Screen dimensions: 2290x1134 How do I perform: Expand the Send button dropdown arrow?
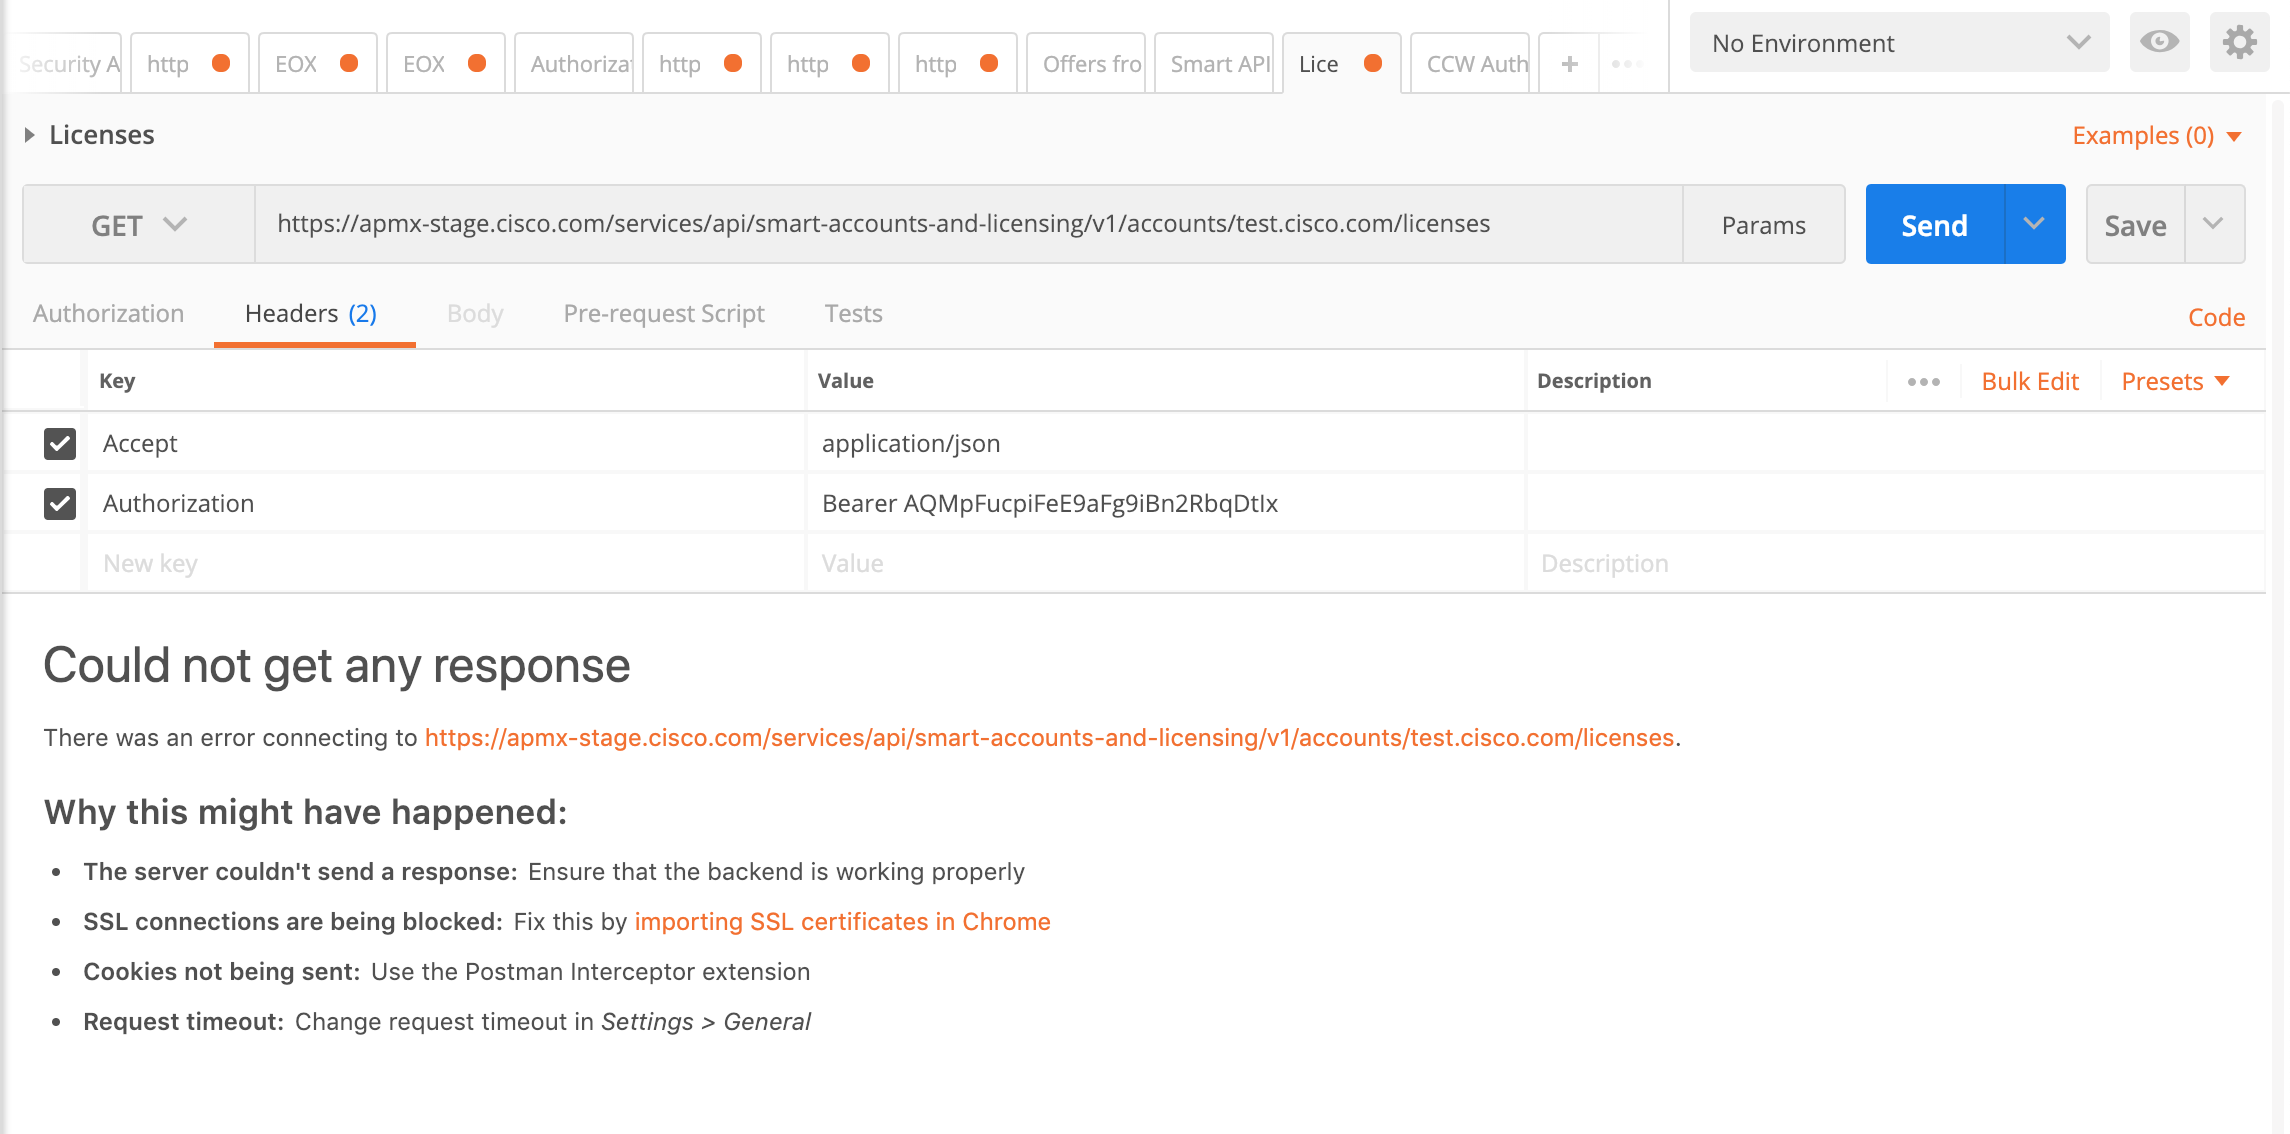[x=2034, y=224]
